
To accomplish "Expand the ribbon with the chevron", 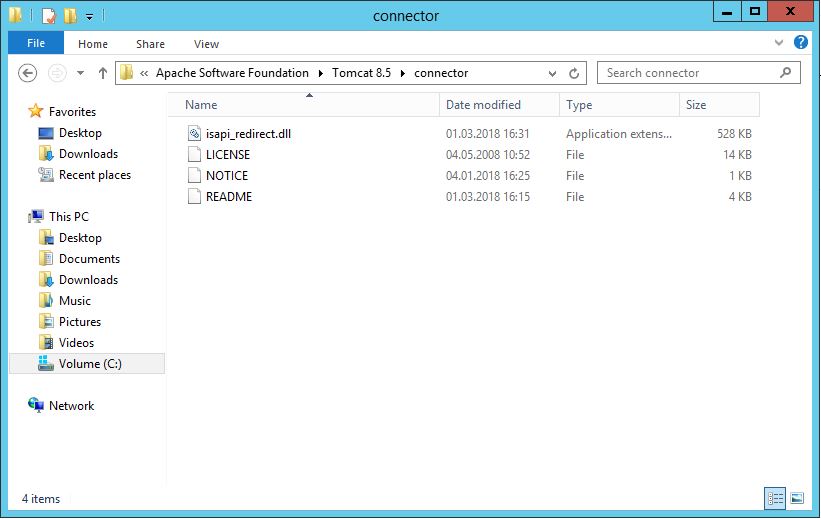I will (x=781, y=44).
